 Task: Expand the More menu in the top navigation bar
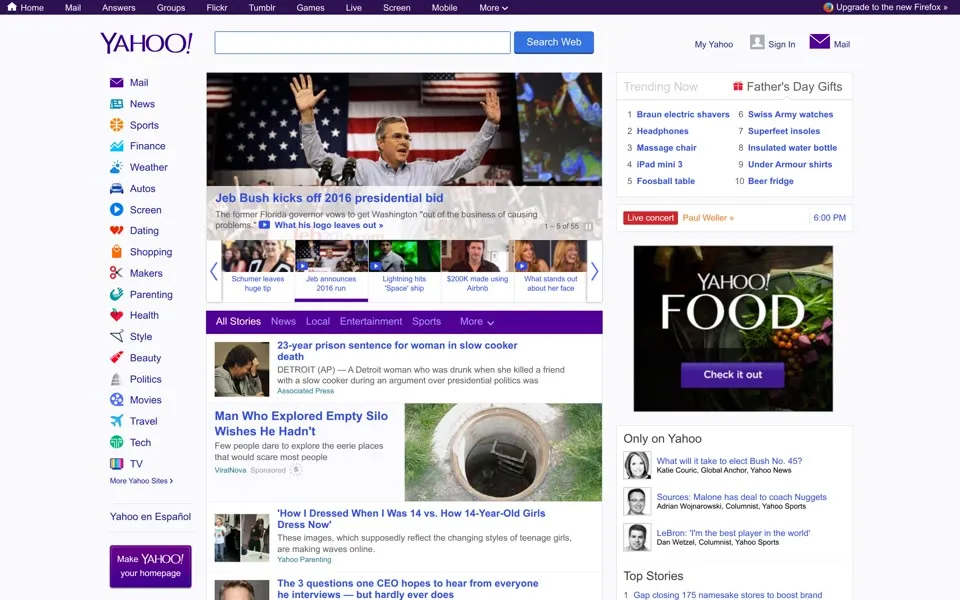click(493, 8)
